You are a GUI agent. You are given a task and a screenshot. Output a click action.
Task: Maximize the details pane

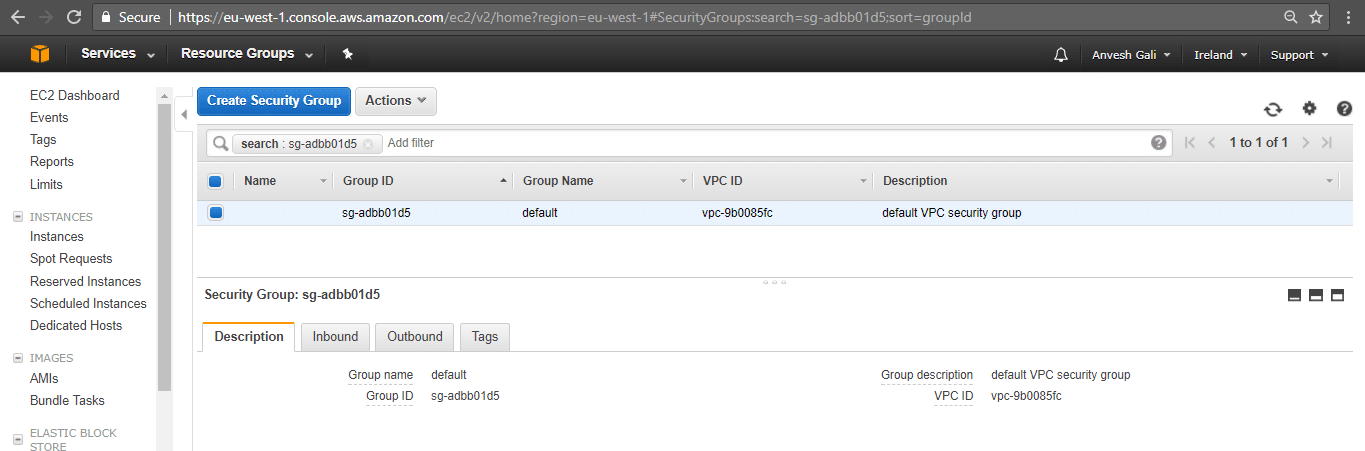point(1337,295)
